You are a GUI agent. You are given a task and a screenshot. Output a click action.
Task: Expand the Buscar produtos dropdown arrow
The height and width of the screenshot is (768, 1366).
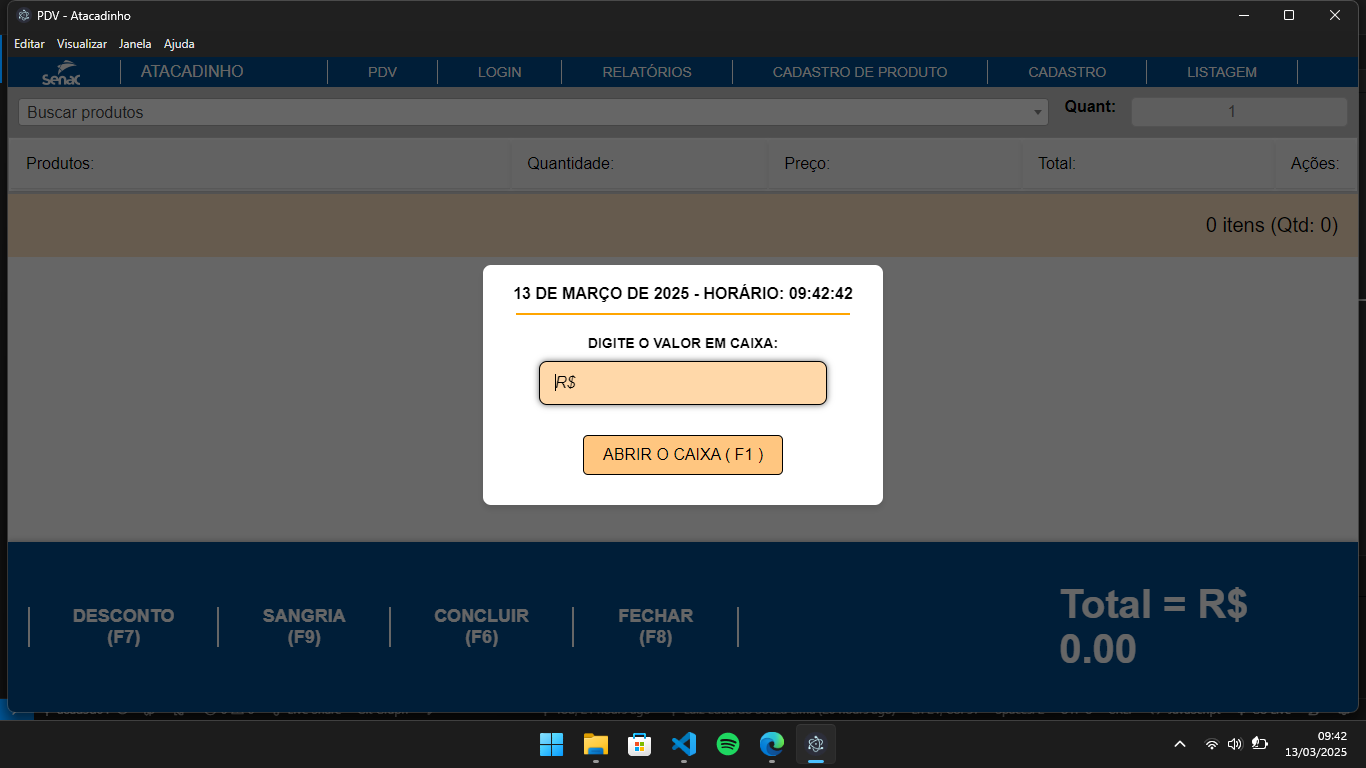(1037, 113)
